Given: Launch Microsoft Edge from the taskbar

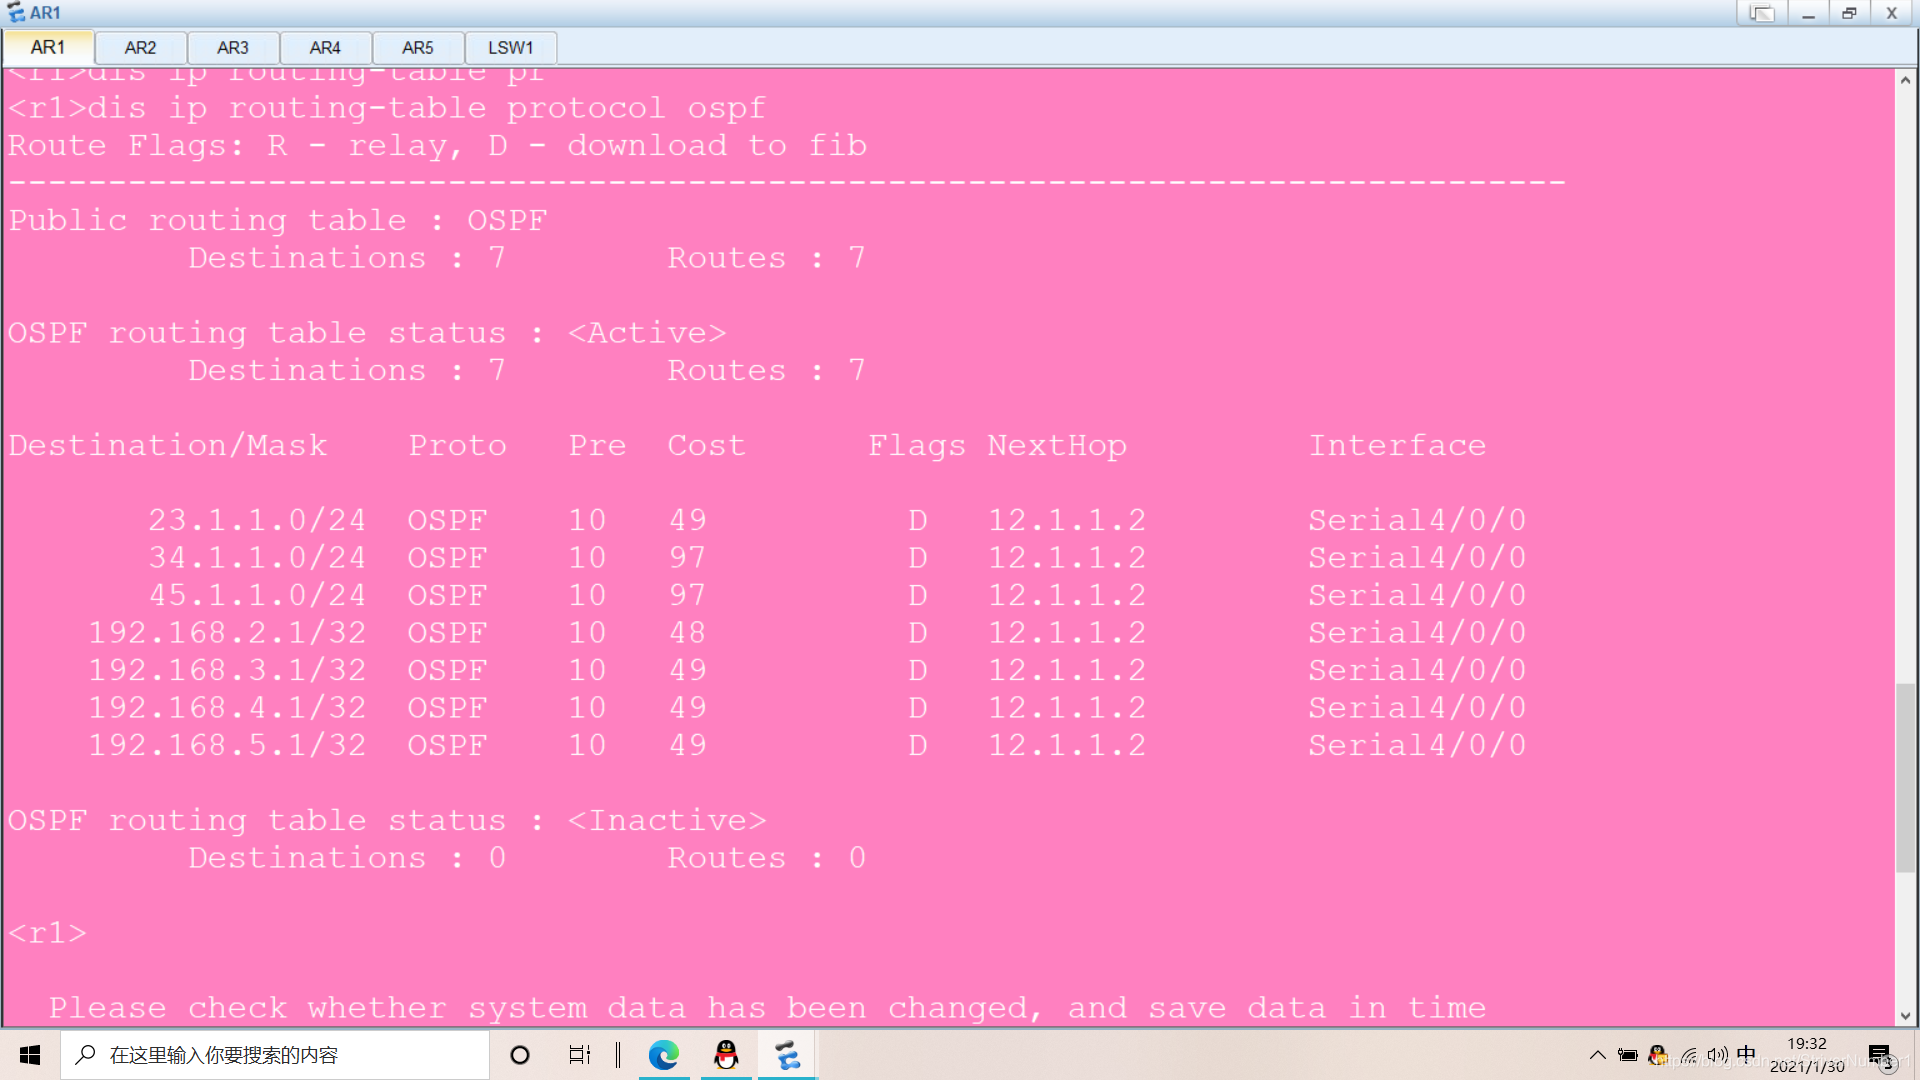Looking at the screenshot, I should [x=663, y=1055].
